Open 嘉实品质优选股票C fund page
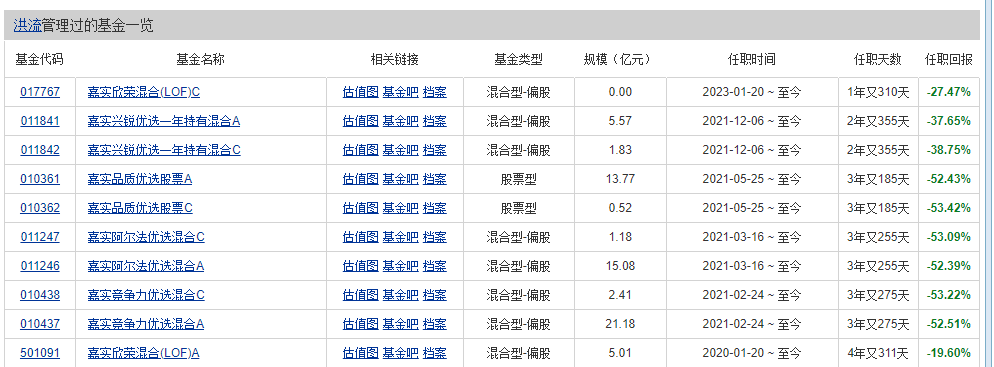 tap(140, 208)
